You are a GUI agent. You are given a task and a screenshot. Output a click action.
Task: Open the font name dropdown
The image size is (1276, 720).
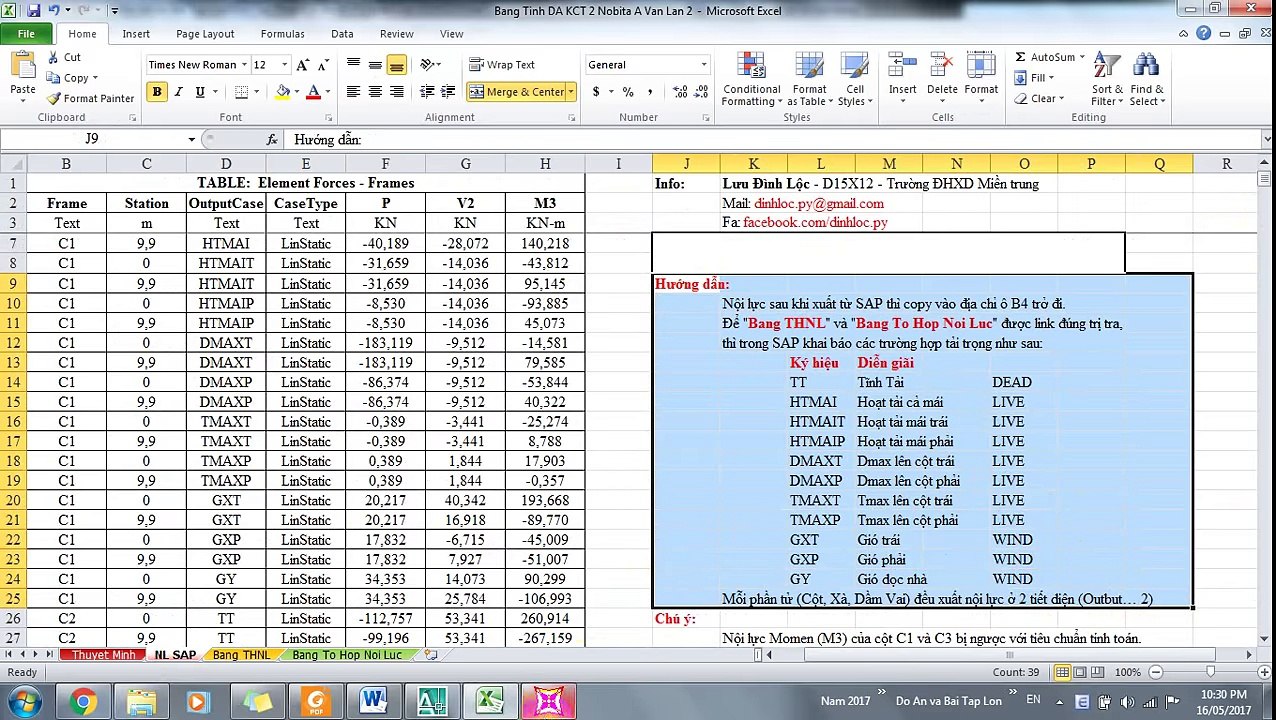(244, 65)
